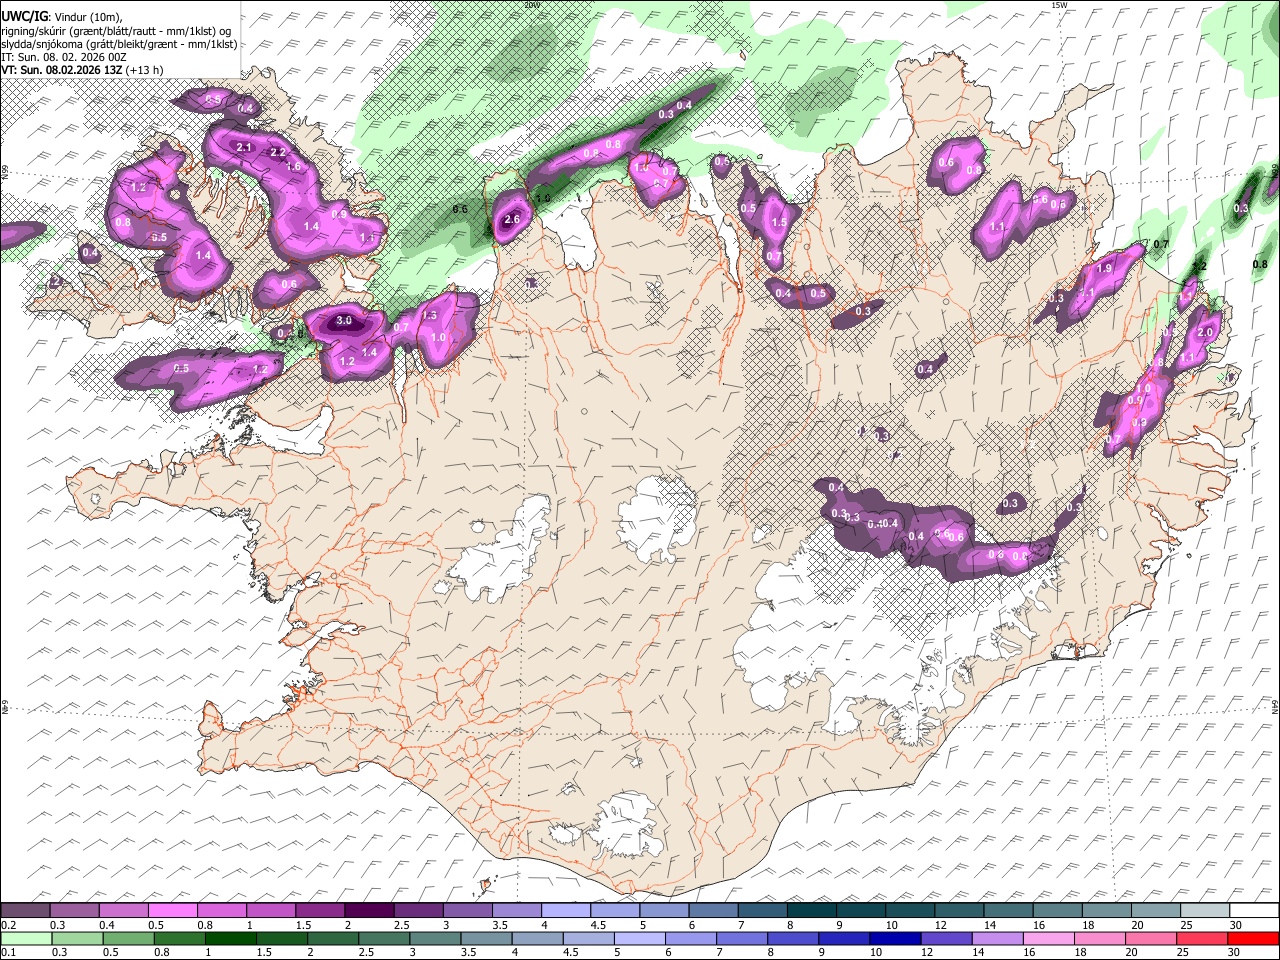This screenshot has height=960, width=1280.
Task: Click the 1.9 precipitation value in the east
Action: click(1105, 269)
